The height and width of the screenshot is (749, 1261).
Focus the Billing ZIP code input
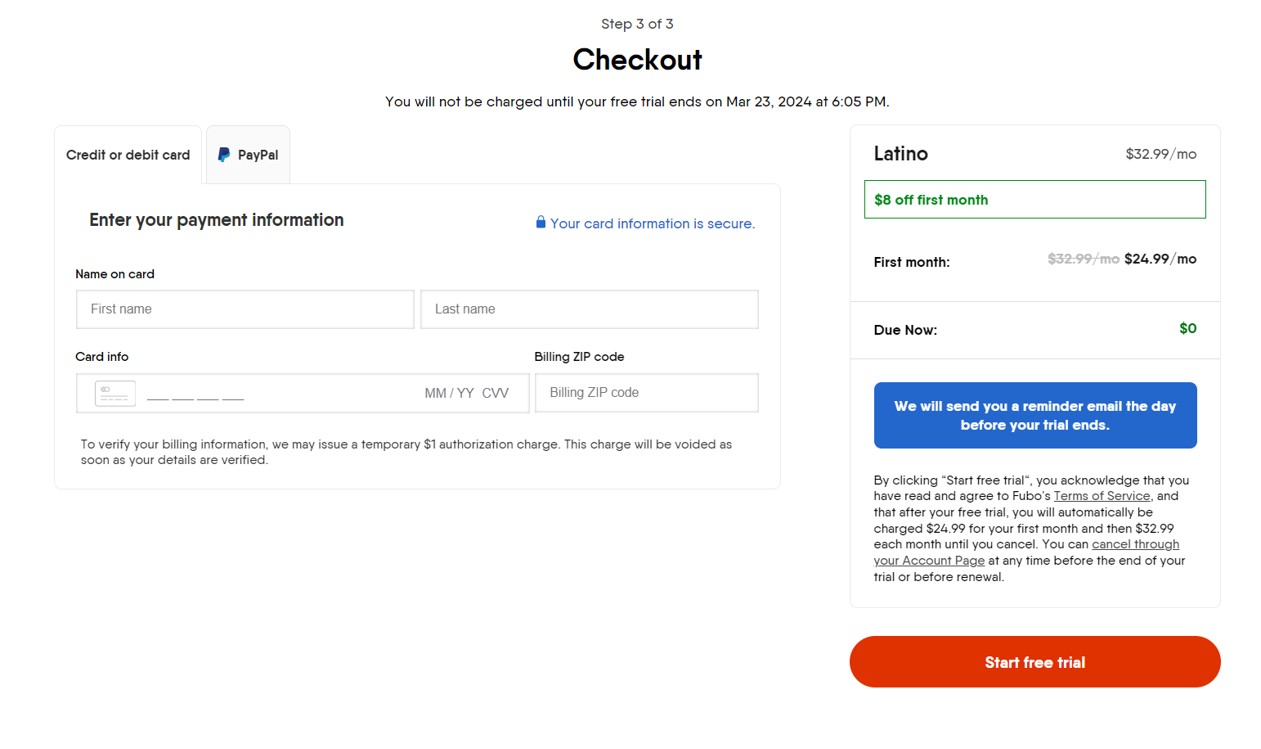[x=646, y=393]
